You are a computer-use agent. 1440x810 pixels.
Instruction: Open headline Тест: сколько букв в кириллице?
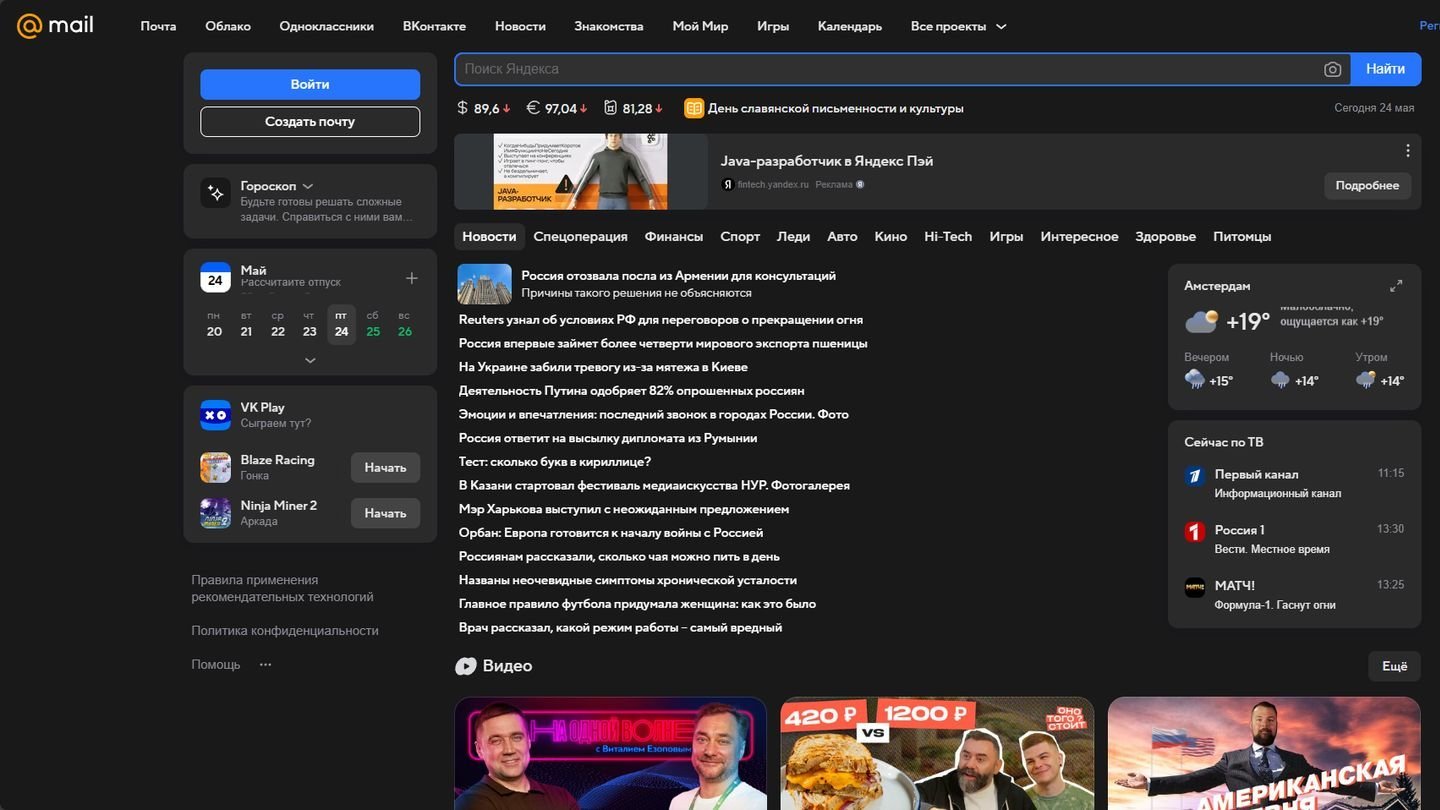pyautogui.click(x=555, y=462)
